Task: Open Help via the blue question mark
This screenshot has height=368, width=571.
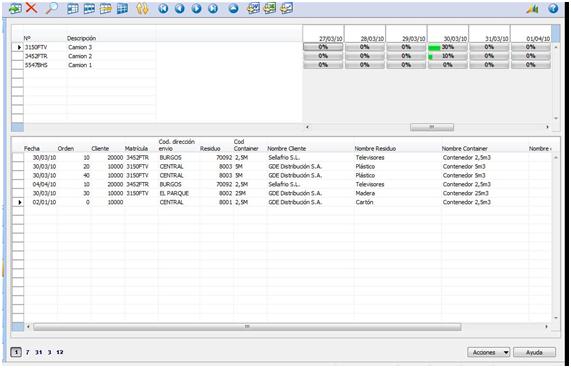Action: pos(553,8)
